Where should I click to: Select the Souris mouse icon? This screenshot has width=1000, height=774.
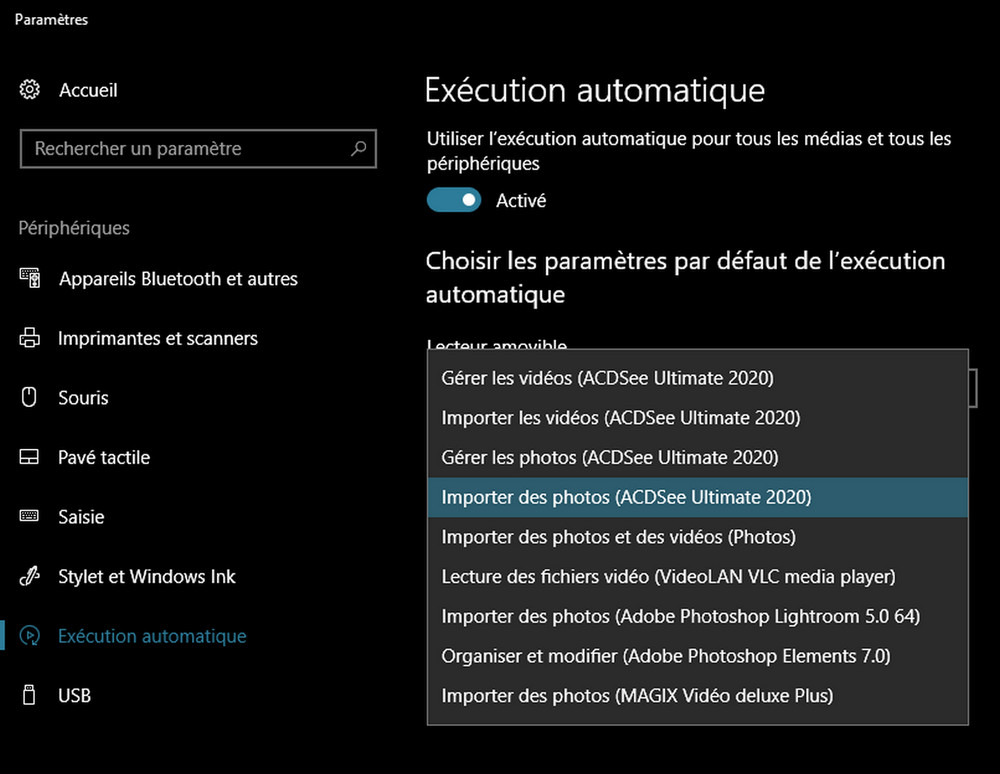click(30, 397)
